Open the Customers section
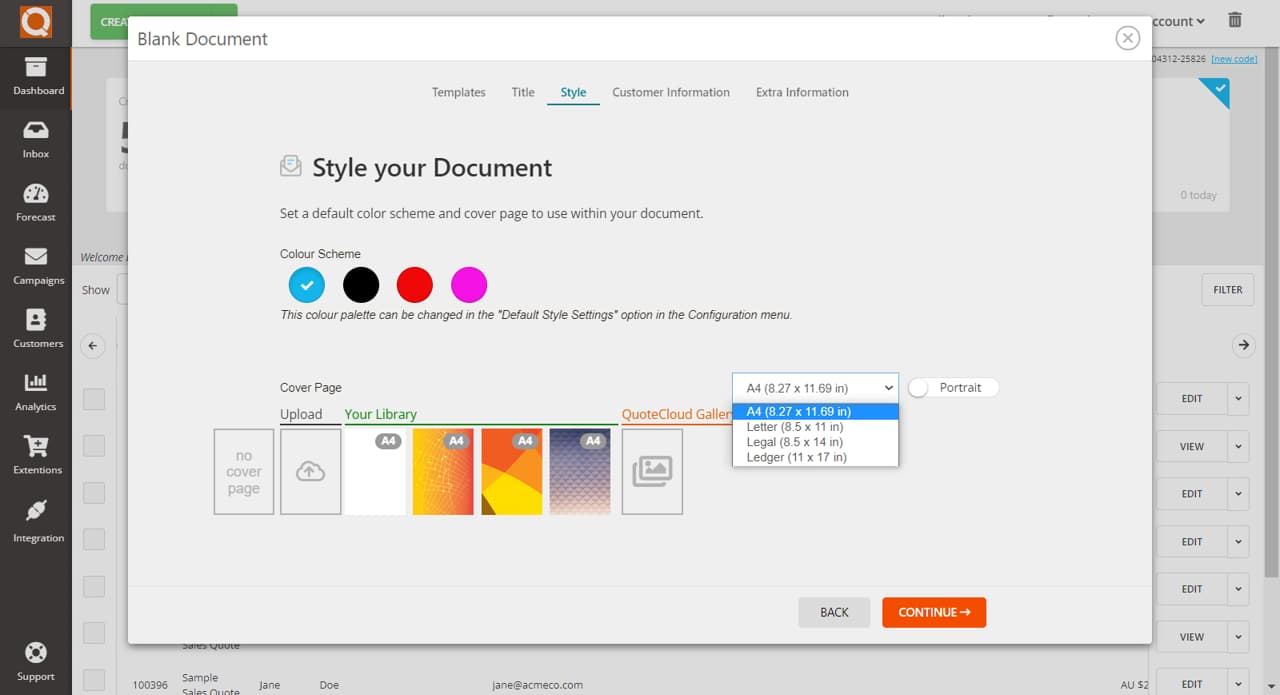Image resolution: width=1280 pixels, height=695 pixels. 36,330
